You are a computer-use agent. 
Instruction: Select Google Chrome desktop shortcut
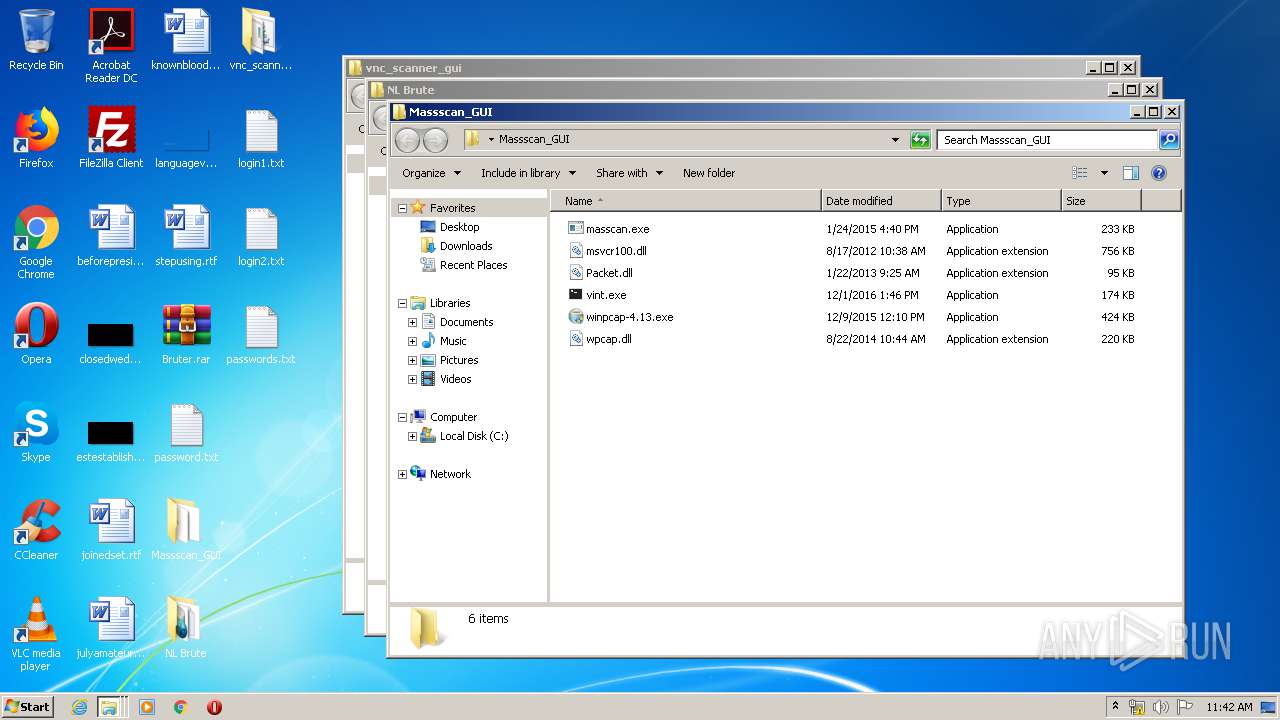click(36, 242)
